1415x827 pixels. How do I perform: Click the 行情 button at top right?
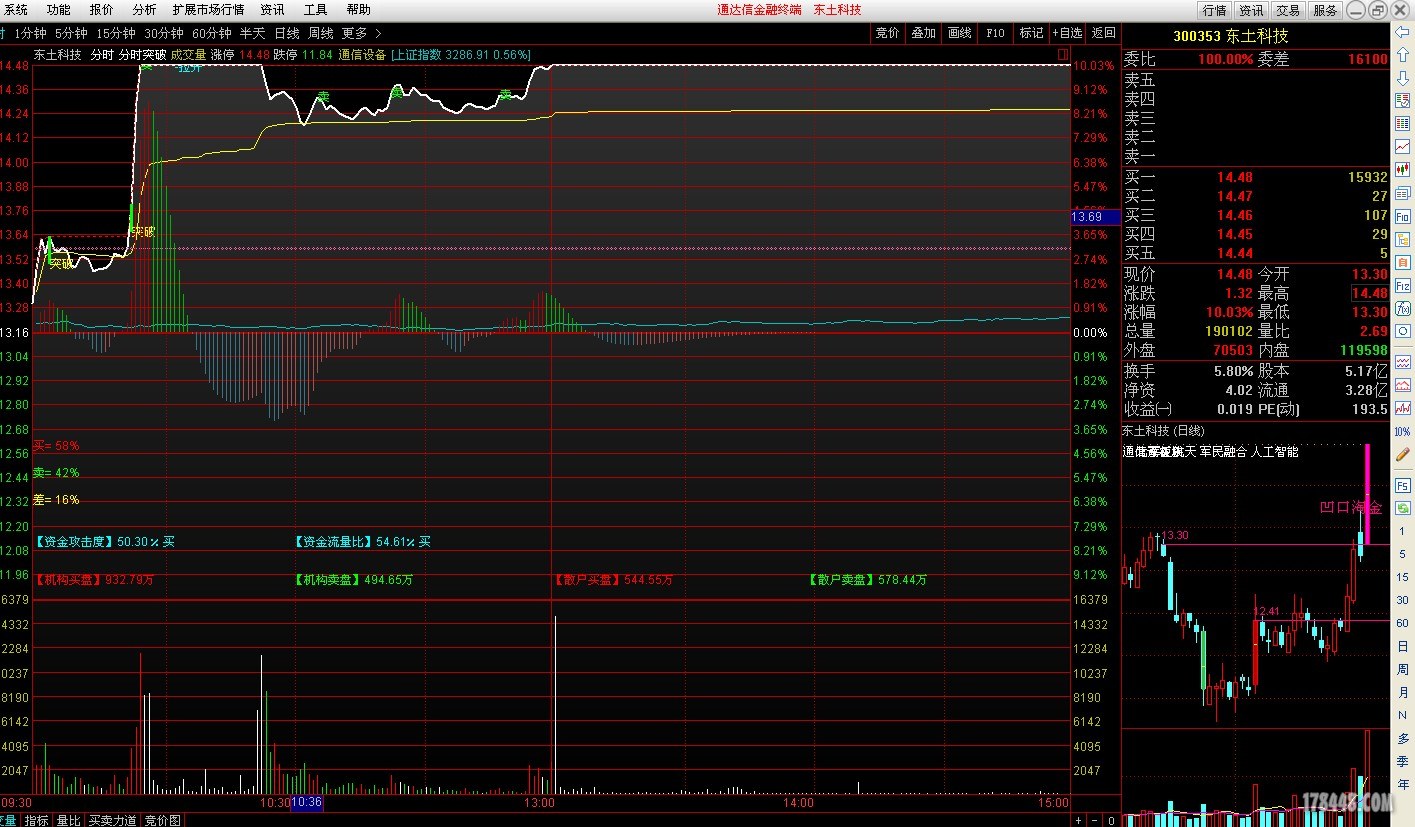(x=1214, y=10)
